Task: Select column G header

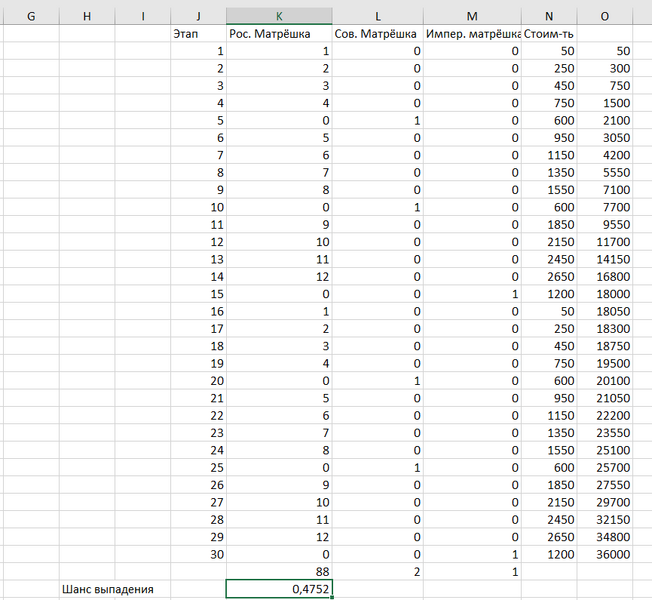Action: coord(31,16)
